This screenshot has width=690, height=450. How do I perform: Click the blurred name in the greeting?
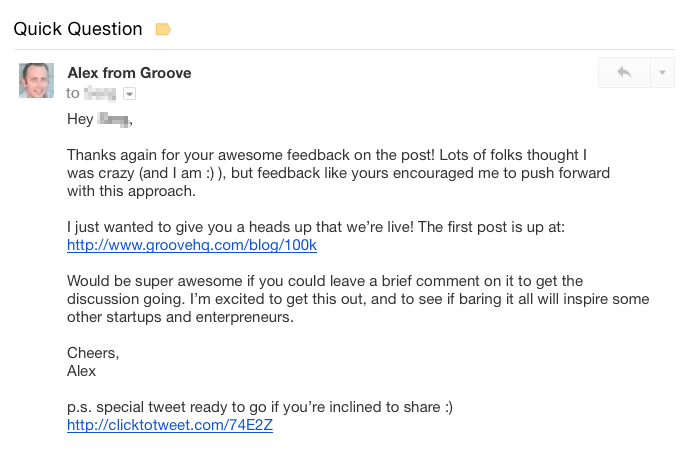(x=113, y=120)
